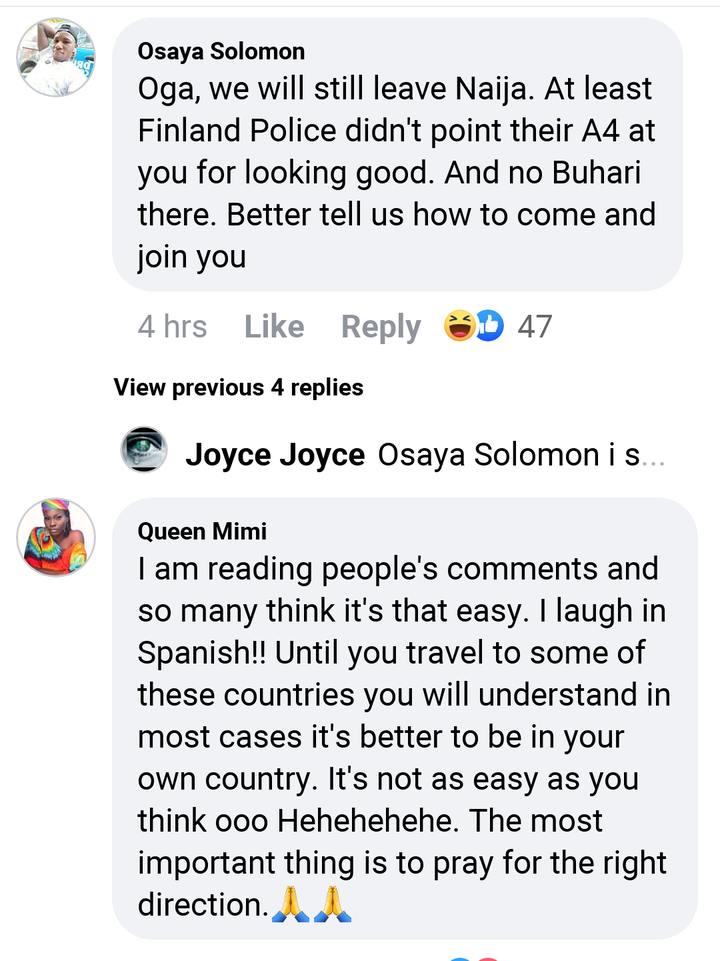This screenshot has width=720, height=961.
Task: Open Osaya Solomon's profile picture
Action: [x=56, y=57]
